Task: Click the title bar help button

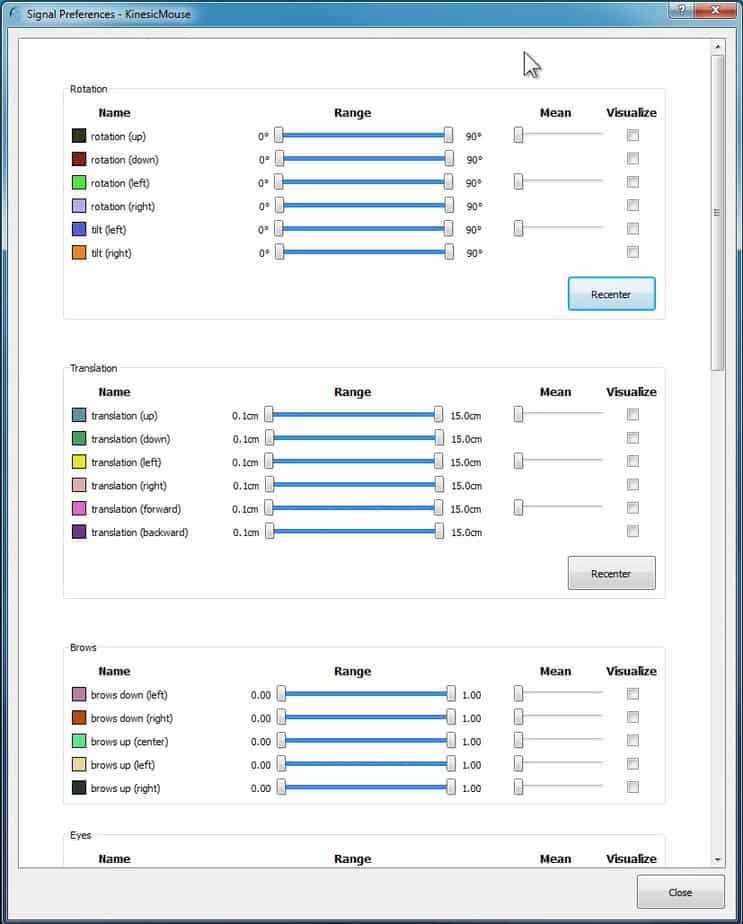Action: click(681, 9)
